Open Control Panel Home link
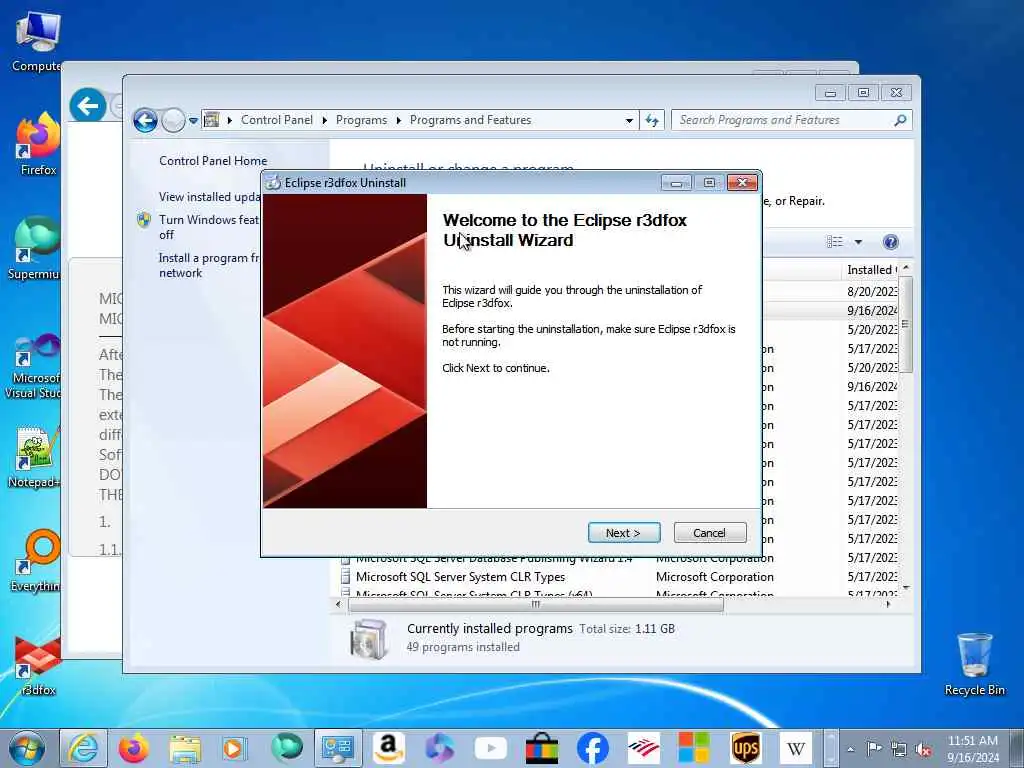1024x768 pixels. point(213,161)
